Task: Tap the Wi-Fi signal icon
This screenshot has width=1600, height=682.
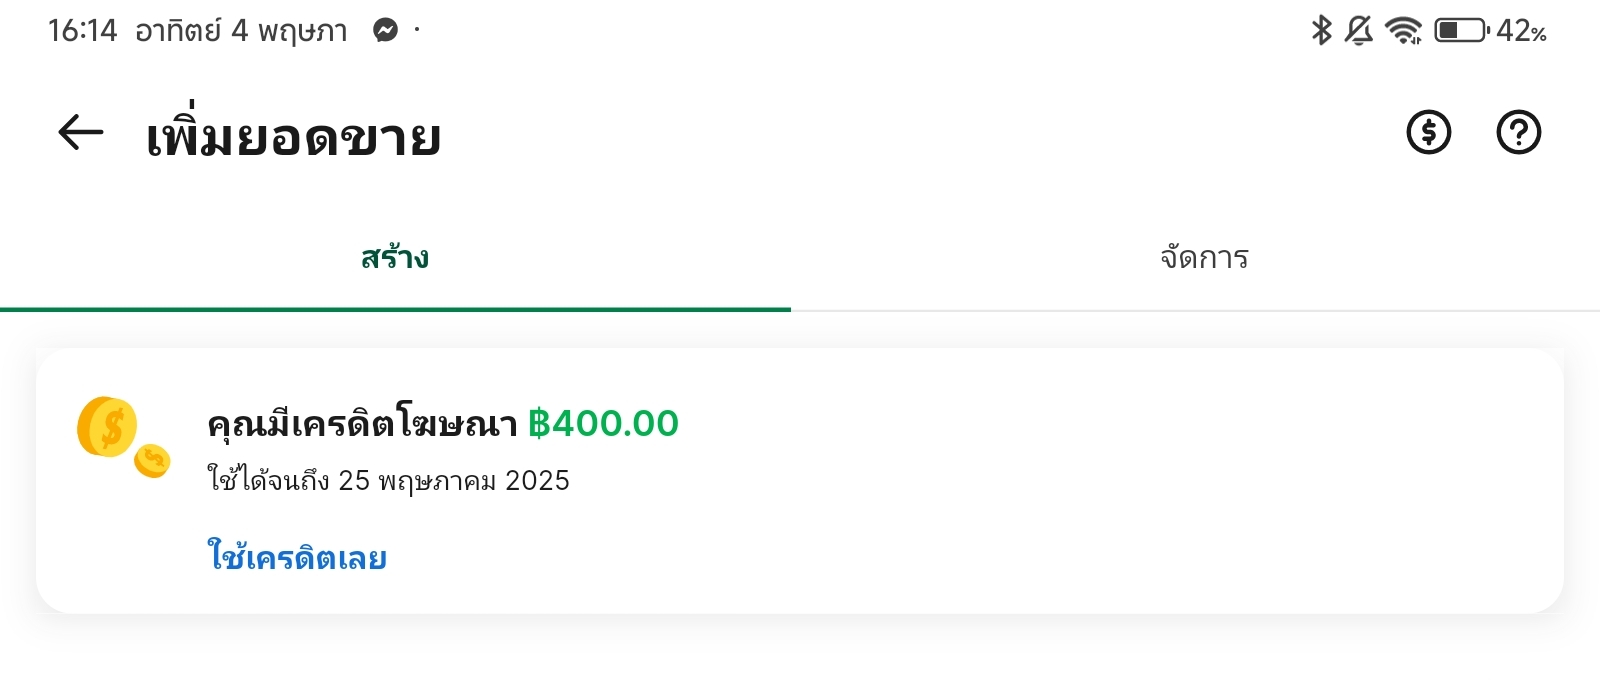Action: point(1405,31)
